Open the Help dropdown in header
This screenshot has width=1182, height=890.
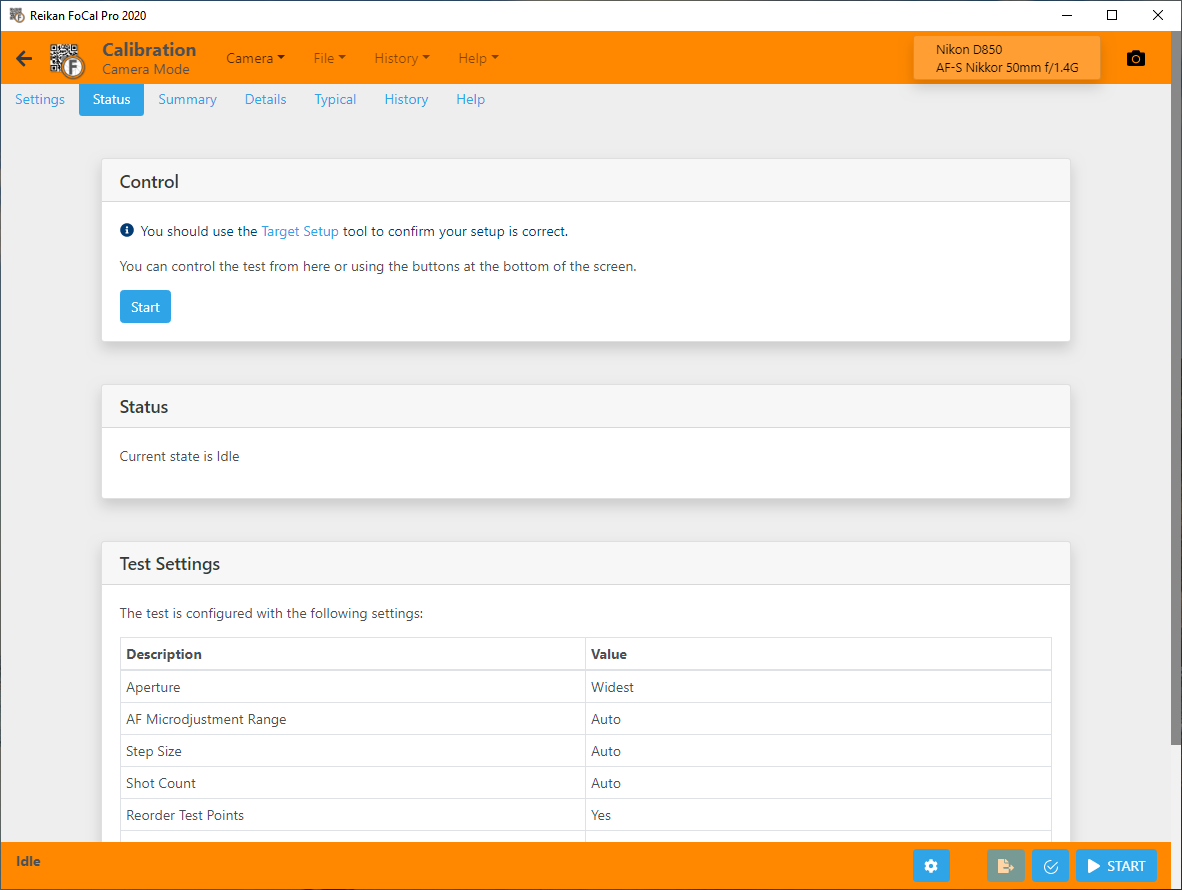point(478,58)
